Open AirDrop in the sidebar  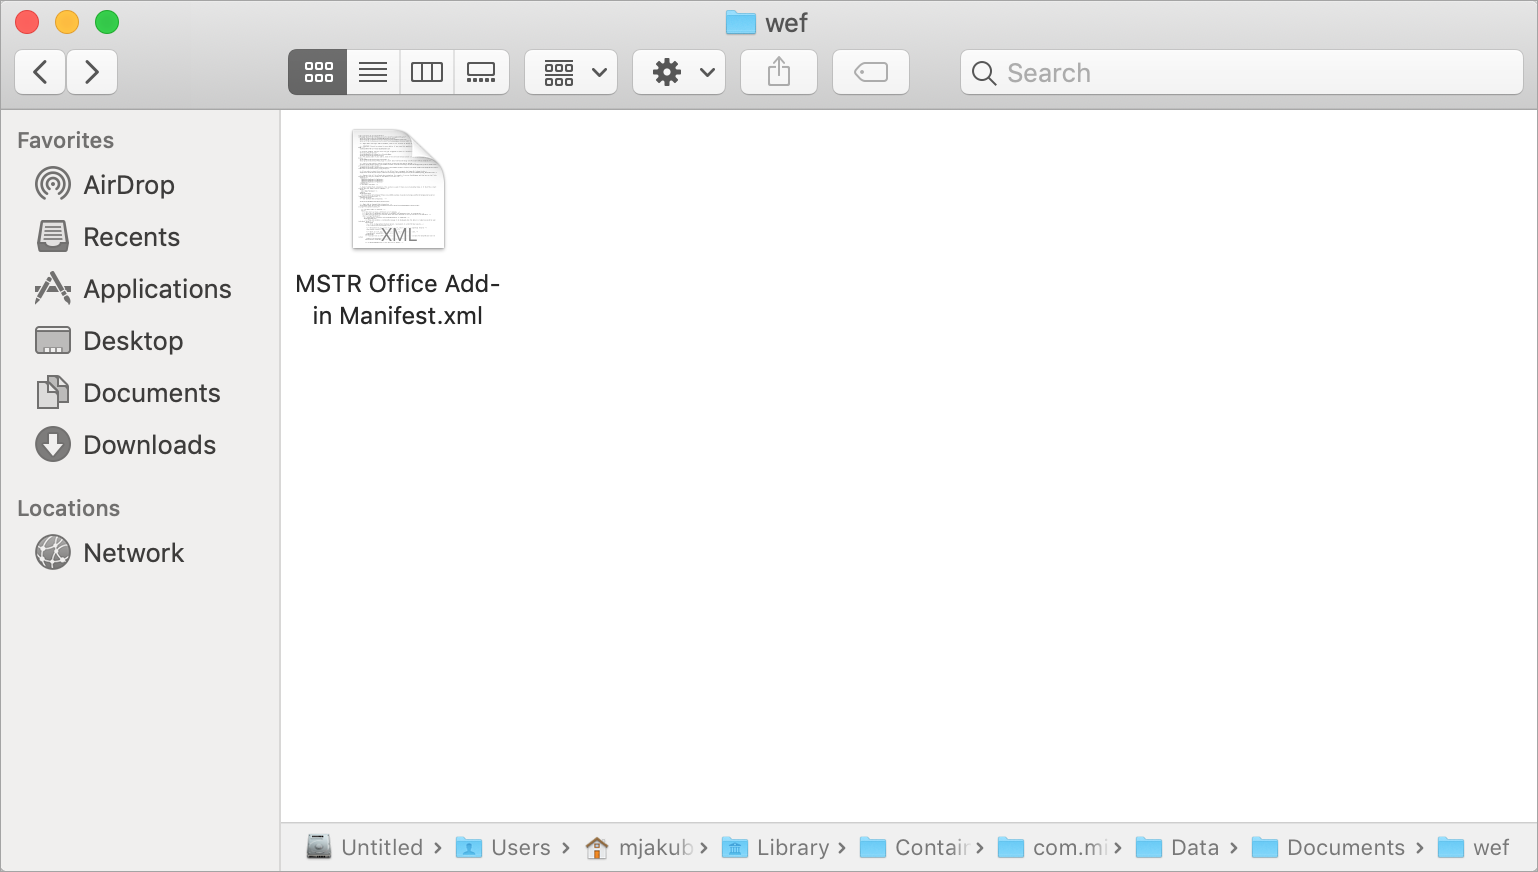pos(129,184)
